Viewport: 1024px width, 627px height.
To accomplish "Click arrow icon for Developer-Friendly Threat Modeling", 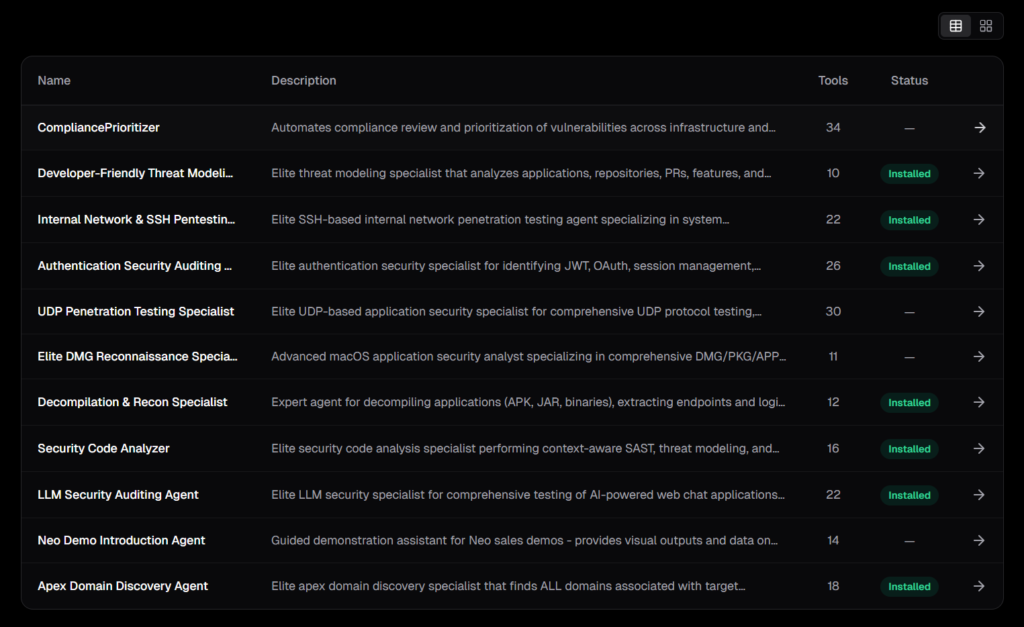I will [979, 173].
